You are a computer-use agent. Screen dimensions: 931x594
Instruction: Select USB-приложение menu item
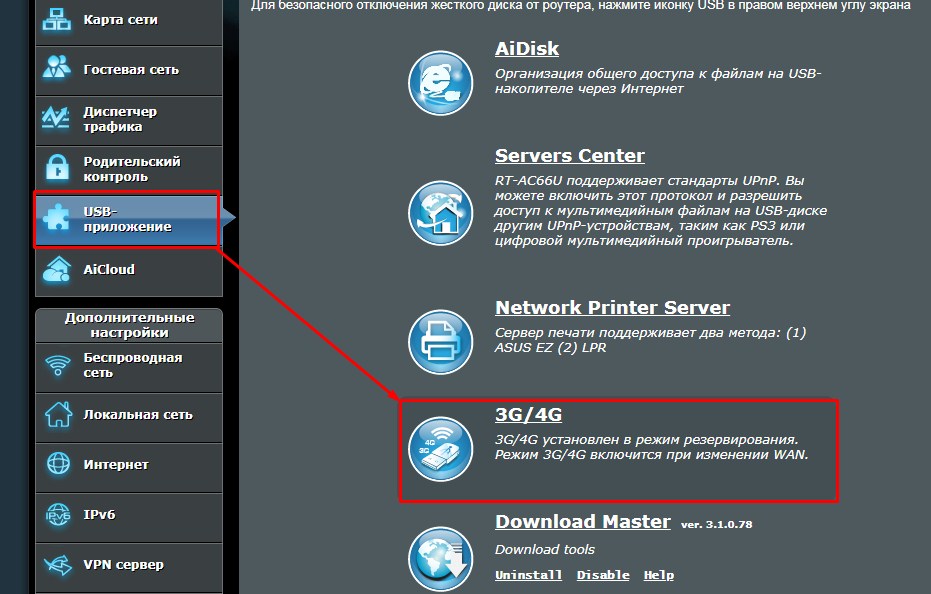click(x=128, y=219)
